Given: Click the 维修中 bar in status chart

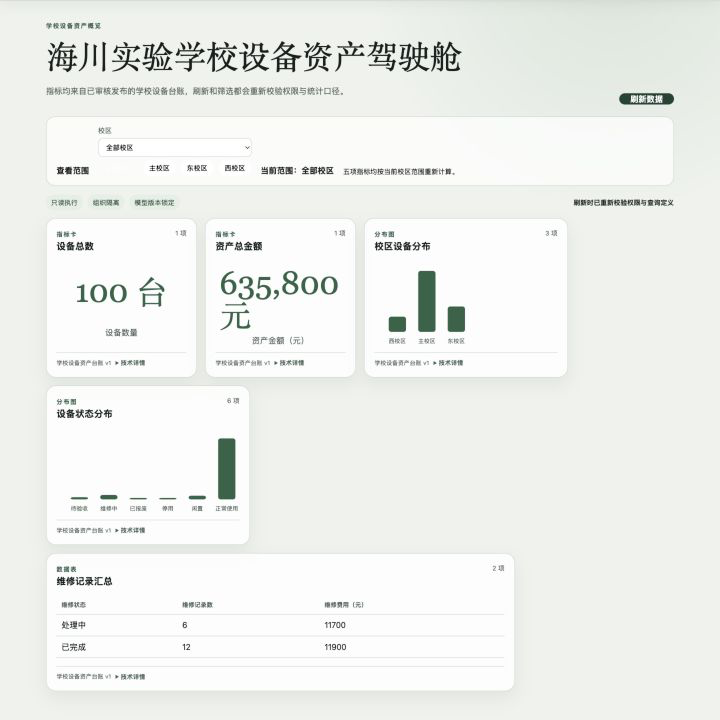Looking at the screenshot, I should (x=109, y=497).
